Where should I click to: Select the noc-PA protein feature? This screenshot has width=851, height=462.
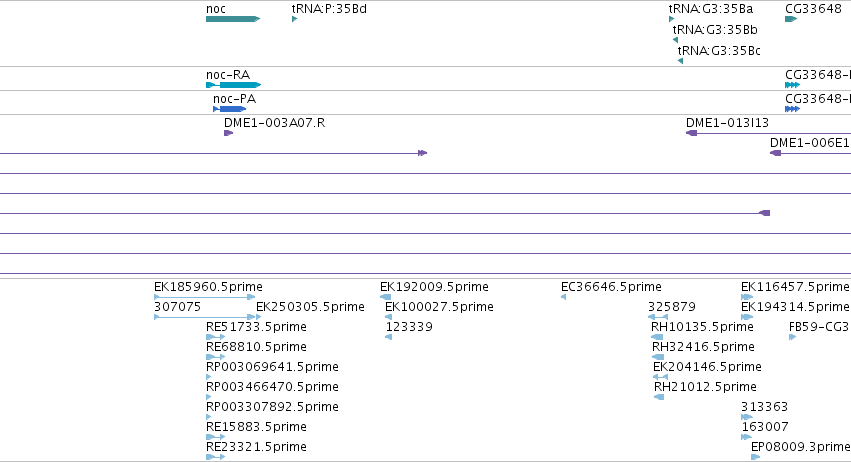tap(230, 109)
